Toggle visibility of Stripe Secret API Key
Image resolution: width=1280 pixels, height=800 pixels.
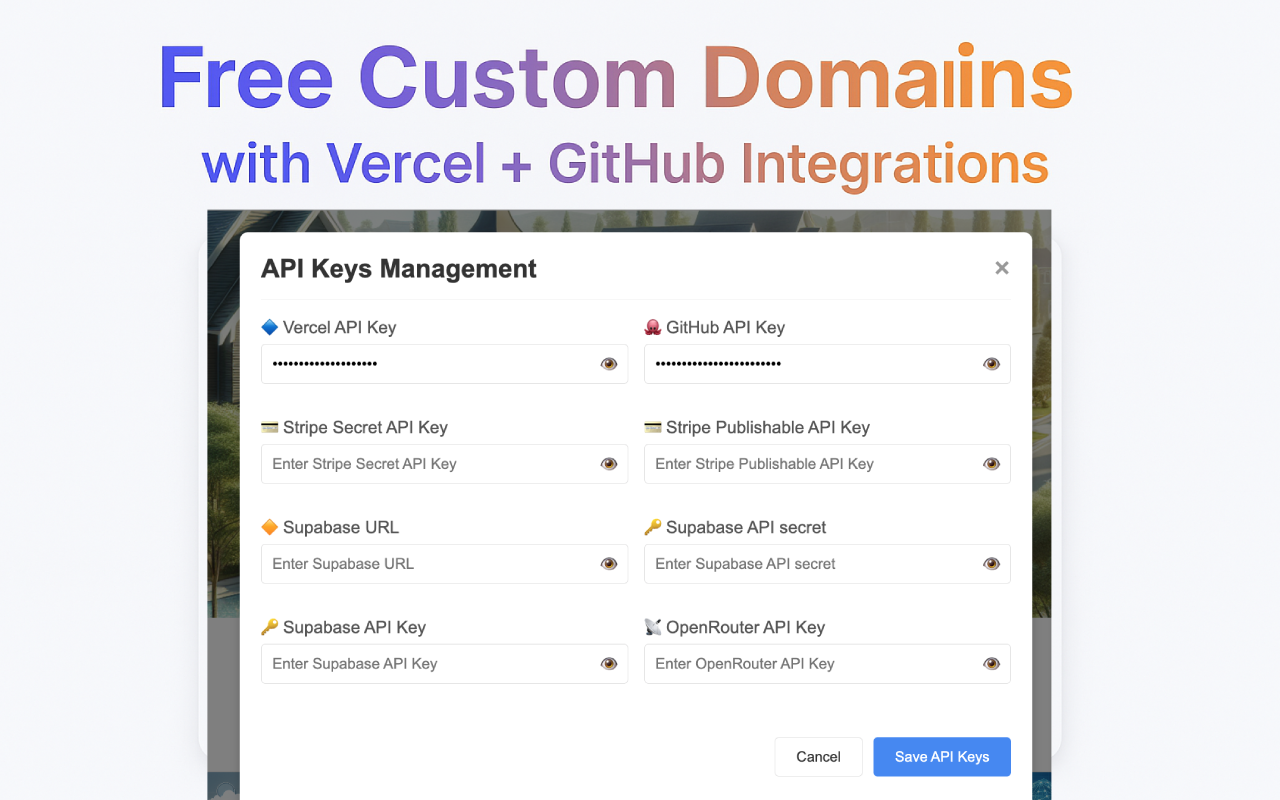(x=608, y=464)
